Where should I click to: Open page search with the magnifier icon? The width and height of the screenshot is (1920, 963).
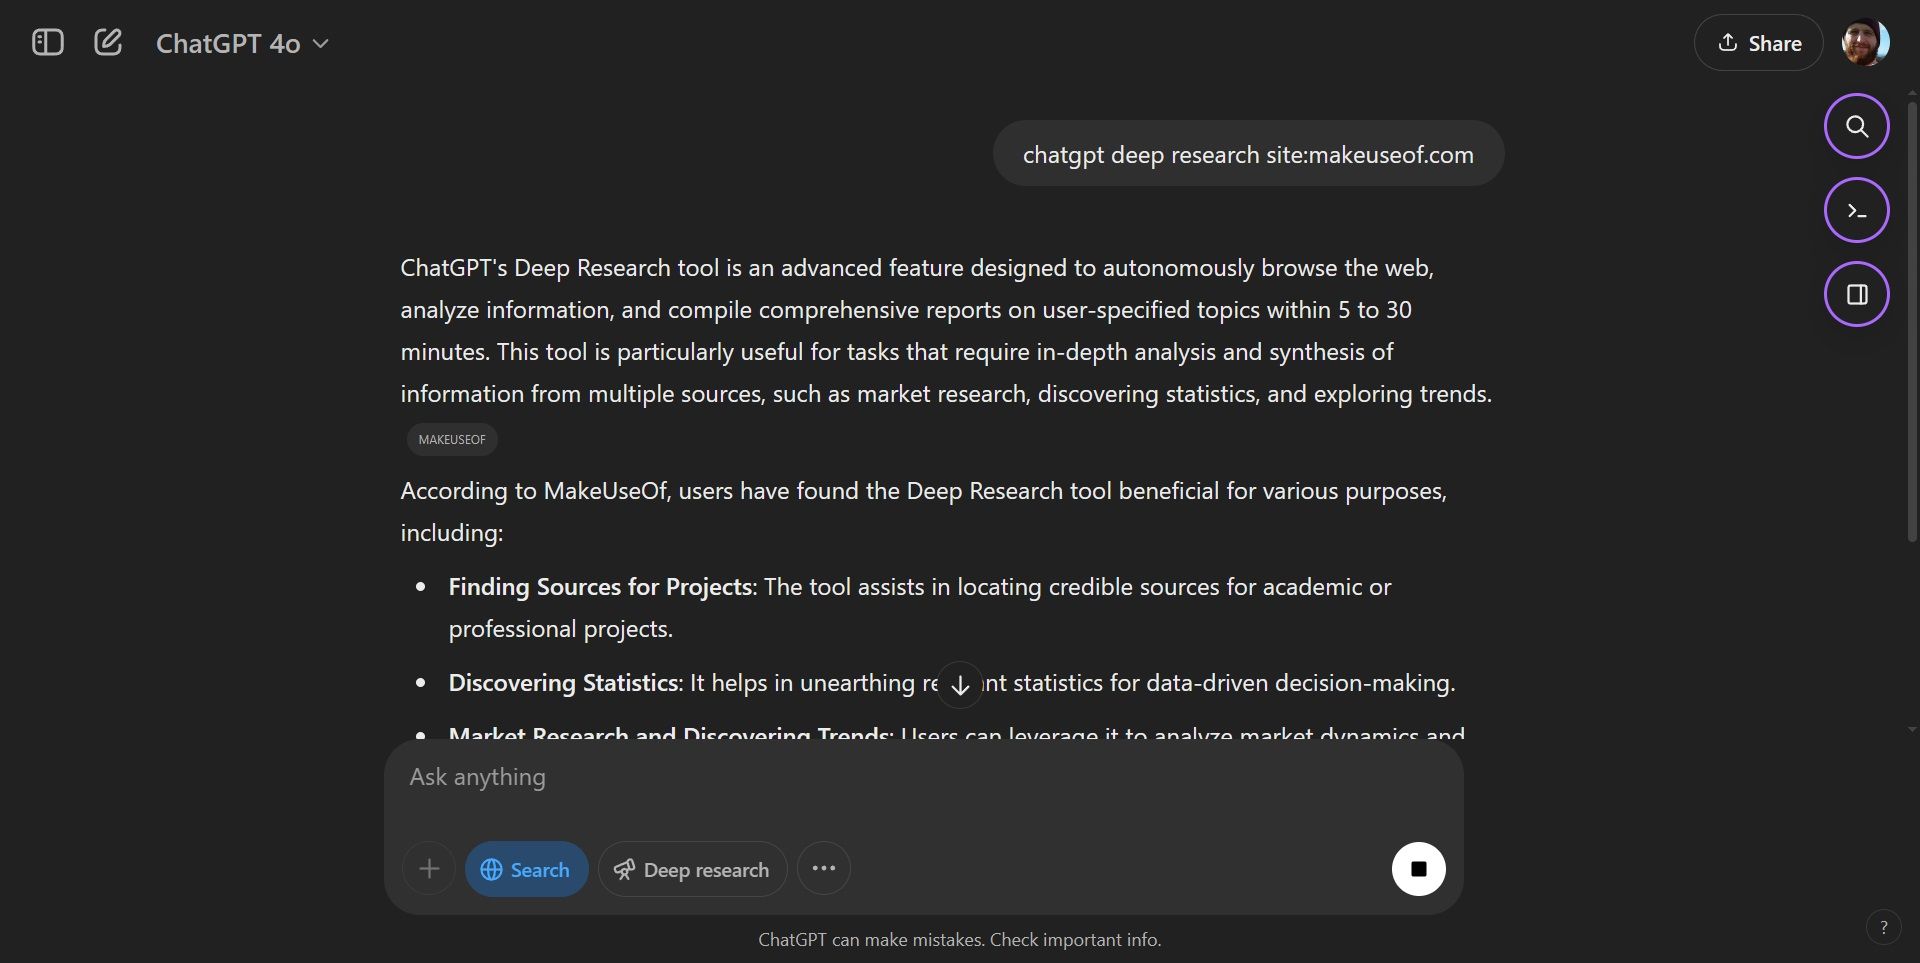point(1856,127)
